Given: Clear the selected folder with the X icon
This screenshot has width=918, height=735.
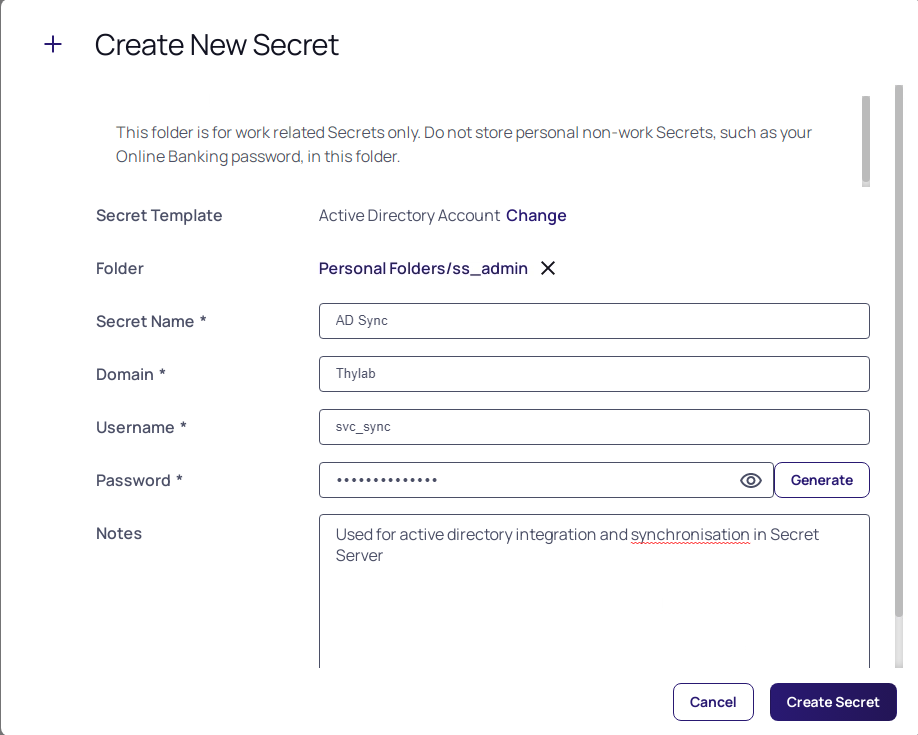Looking at the screenshot, I should point(547,268).
